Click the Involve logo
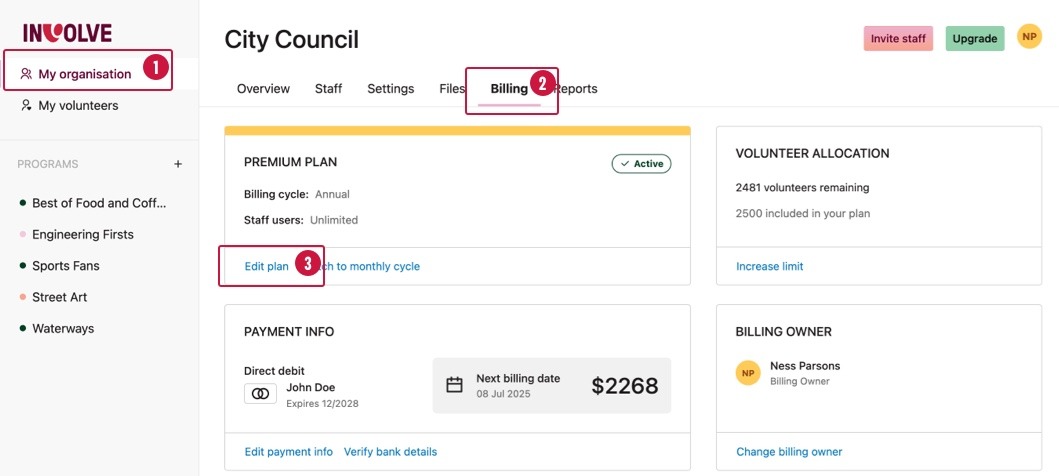The width and height of the screenshot is (1059, 476). pos(67,33)
